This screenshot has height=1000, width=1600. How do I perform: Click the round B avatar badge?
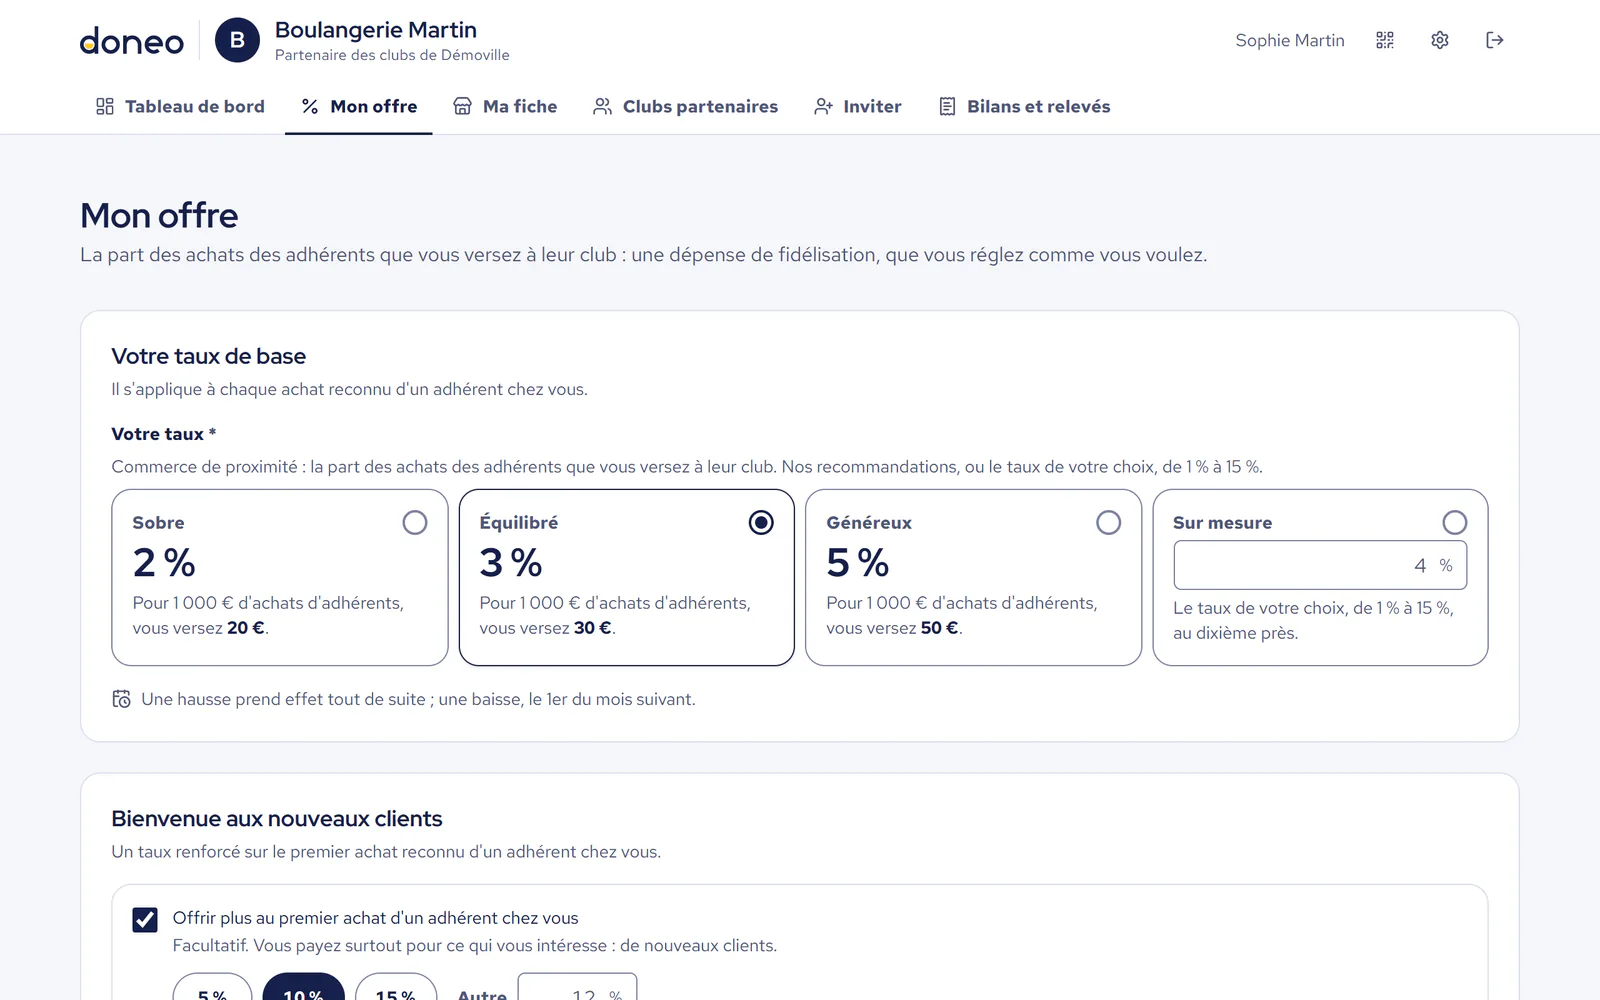[238, 40]
